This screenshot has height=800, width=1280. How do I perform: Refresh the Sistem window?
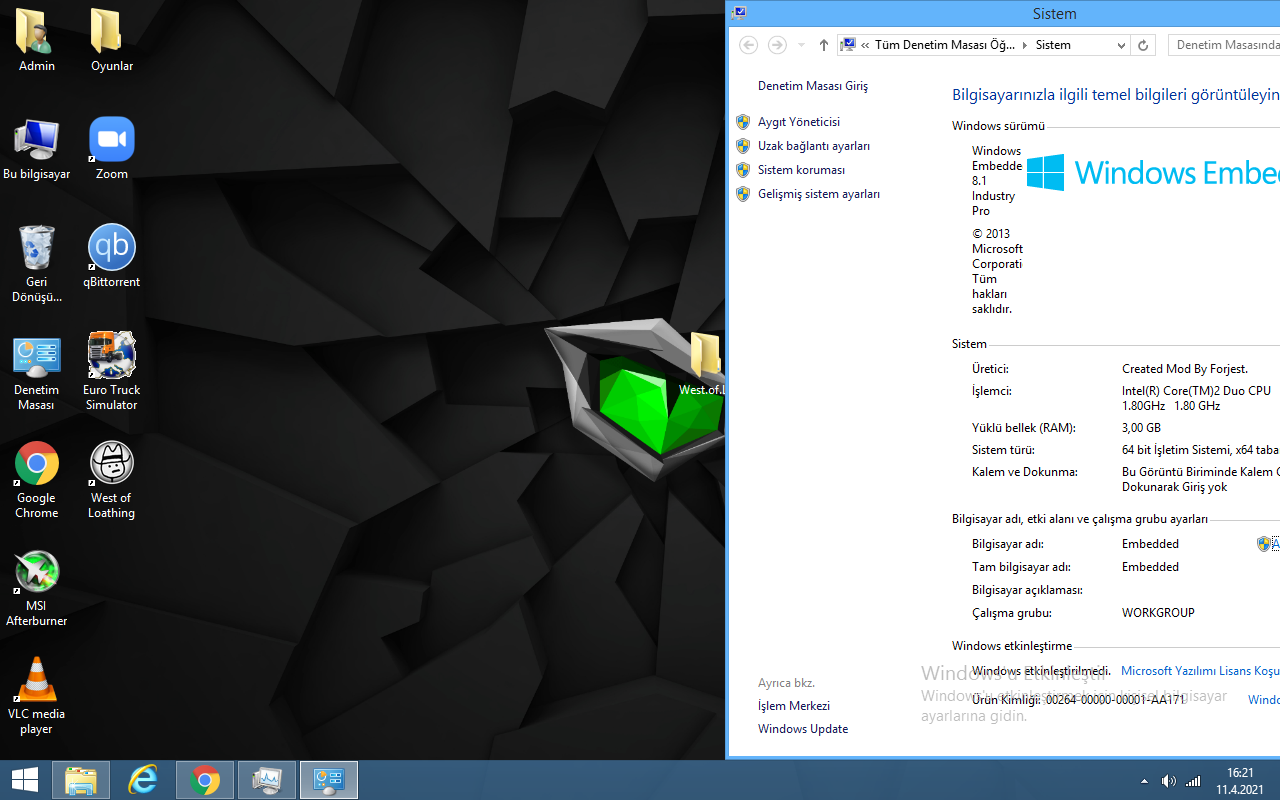pyautogui.click(x=1144, y=45)
